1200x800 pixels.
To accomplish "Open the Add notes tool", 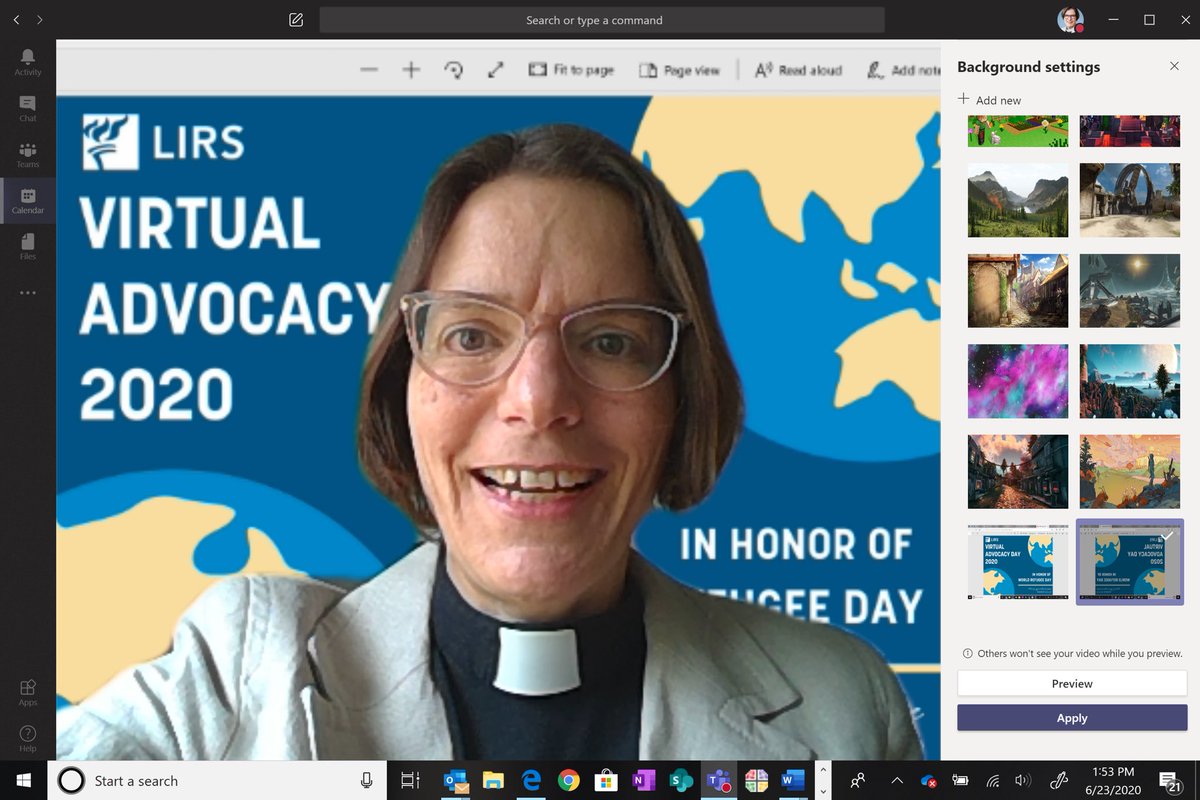I will (905, 70).
